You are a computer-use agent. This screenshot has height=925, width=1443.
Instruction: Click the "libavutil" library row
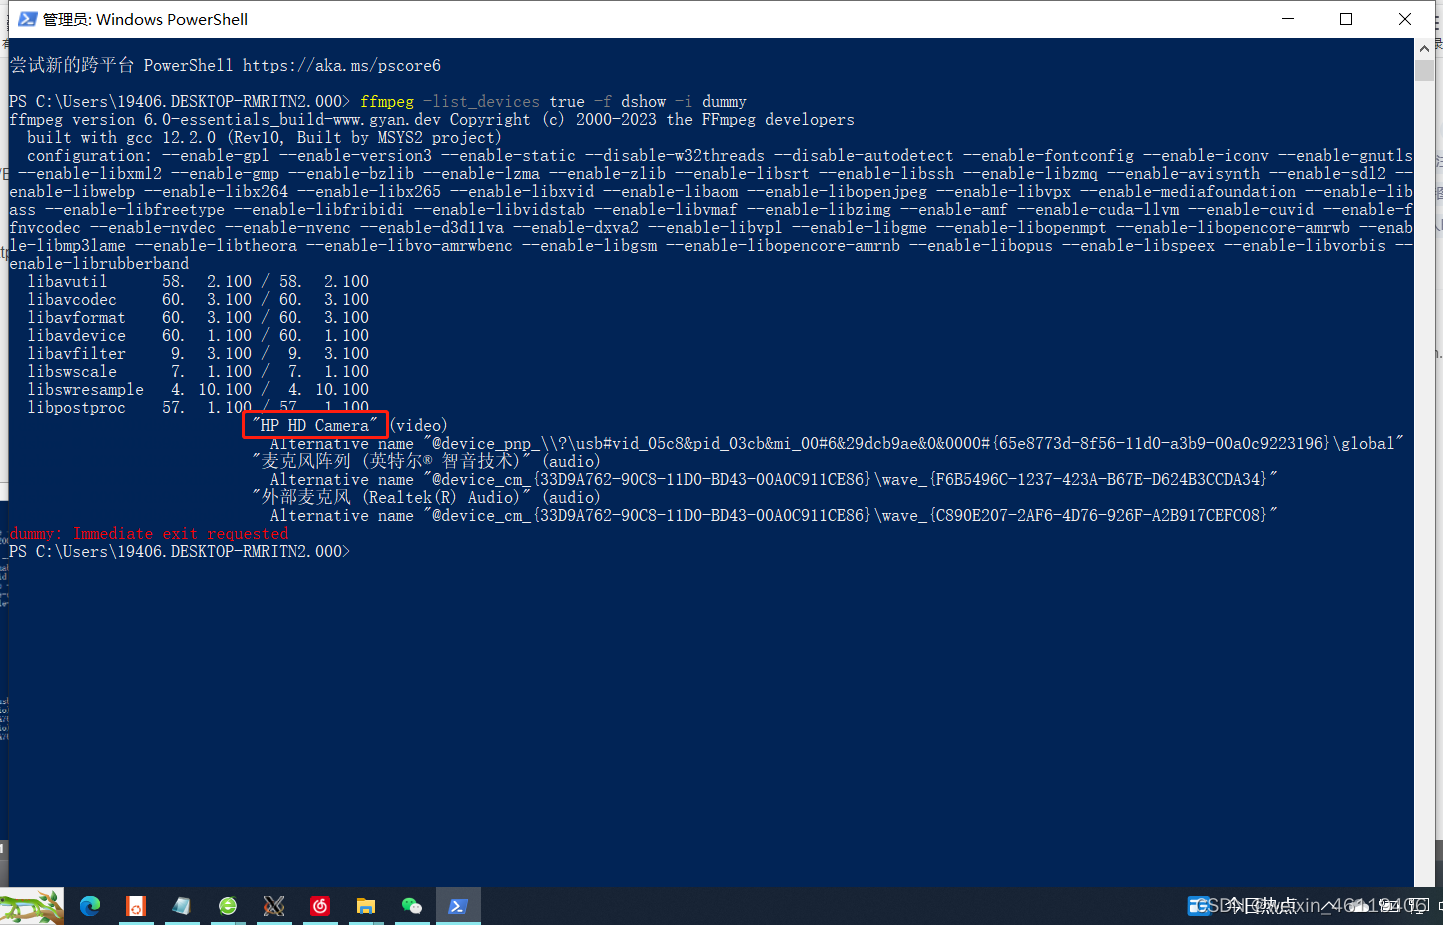click(198, 282)
